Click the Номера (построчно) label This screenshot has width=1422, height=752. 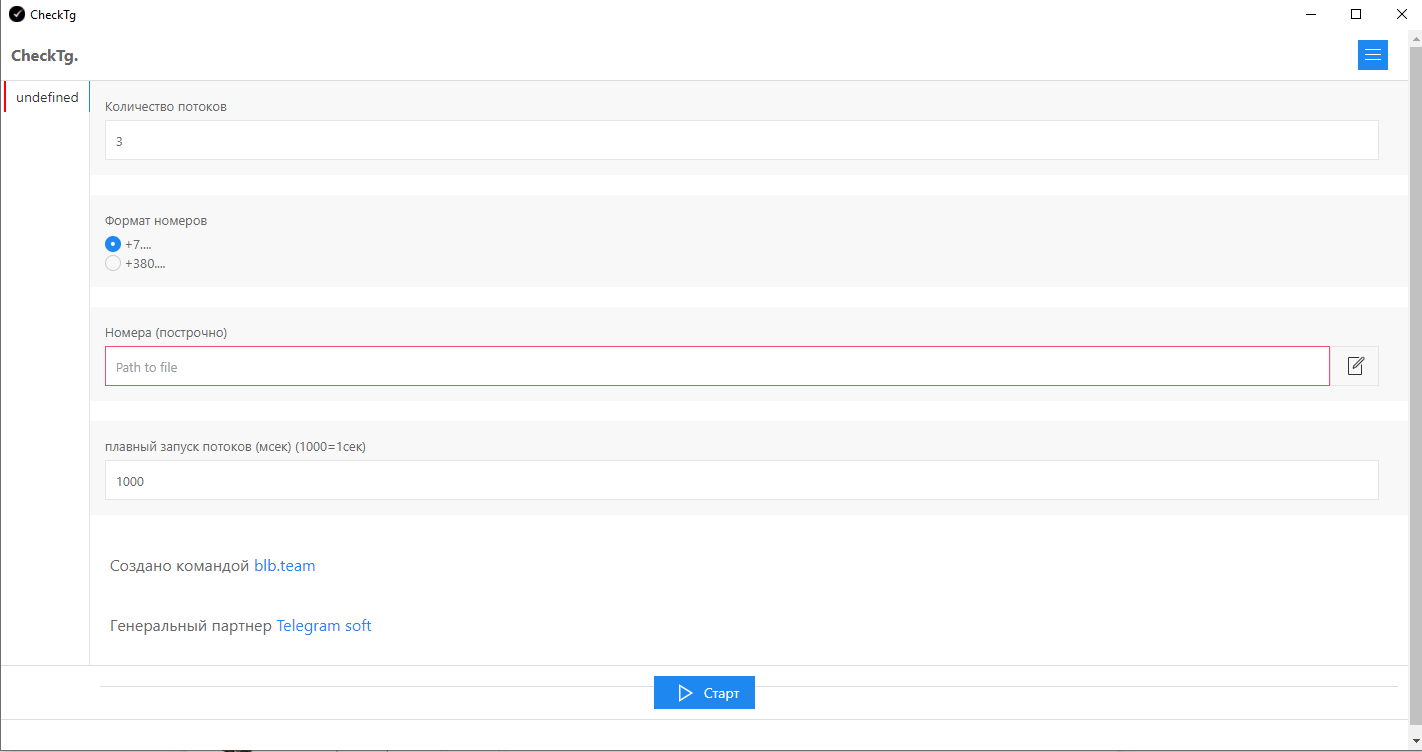(166, 332)
